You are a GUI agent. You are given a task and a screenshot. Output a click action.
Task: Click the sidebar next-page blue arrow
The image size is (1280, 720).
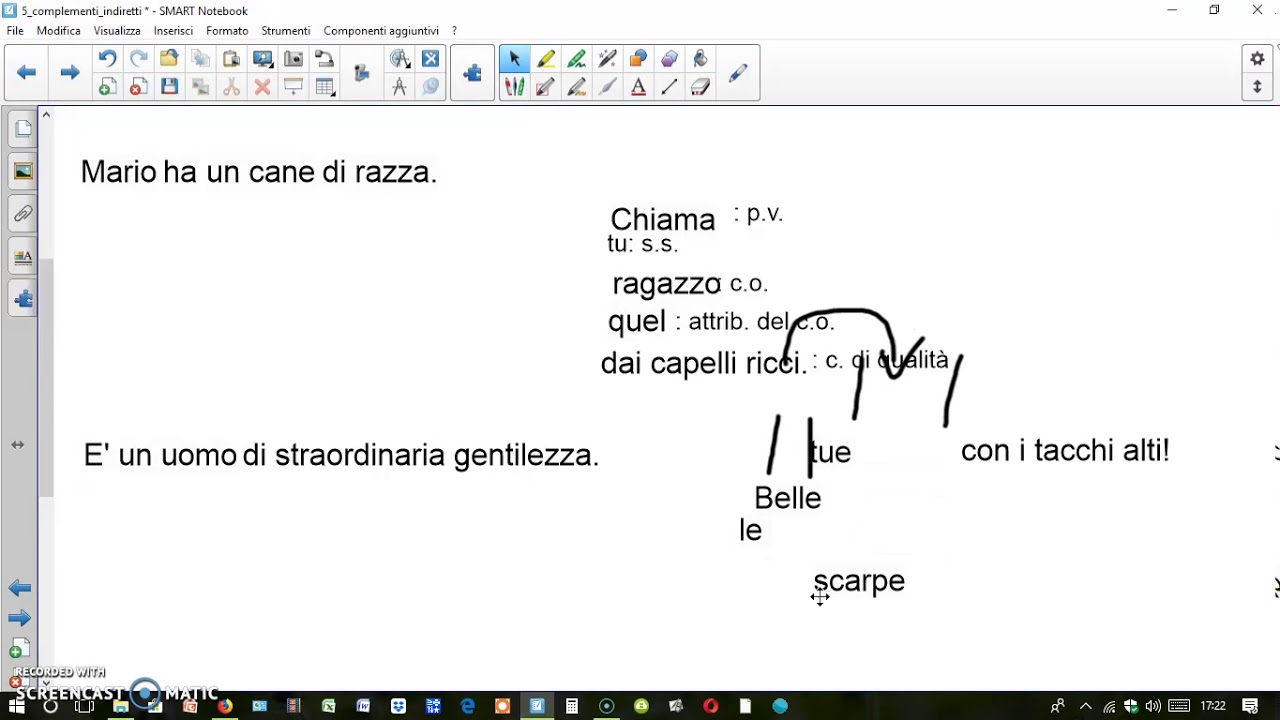click(19, 618)
